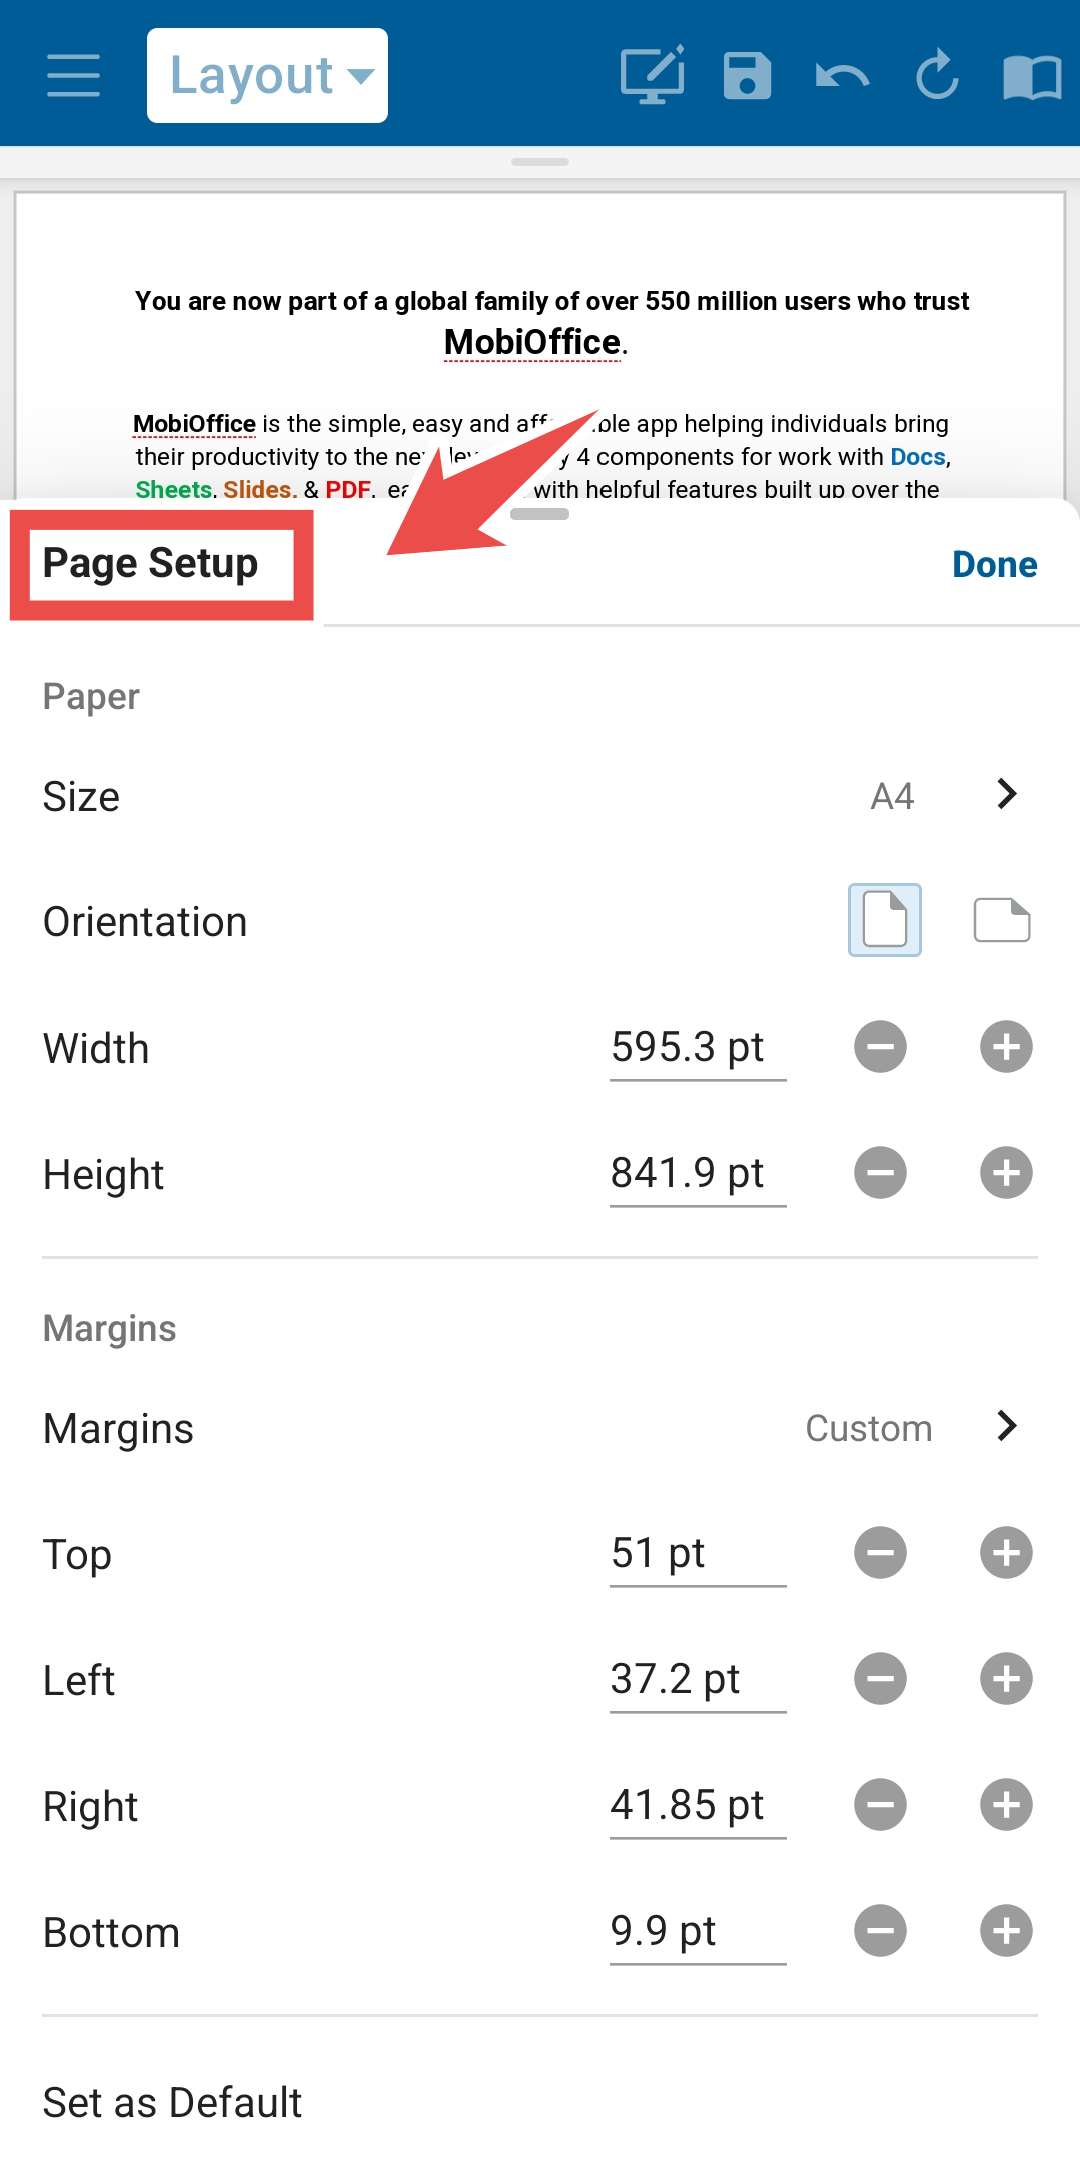Save the document with floppy icon
The image size is (1080, 2171).
[747, 76]
